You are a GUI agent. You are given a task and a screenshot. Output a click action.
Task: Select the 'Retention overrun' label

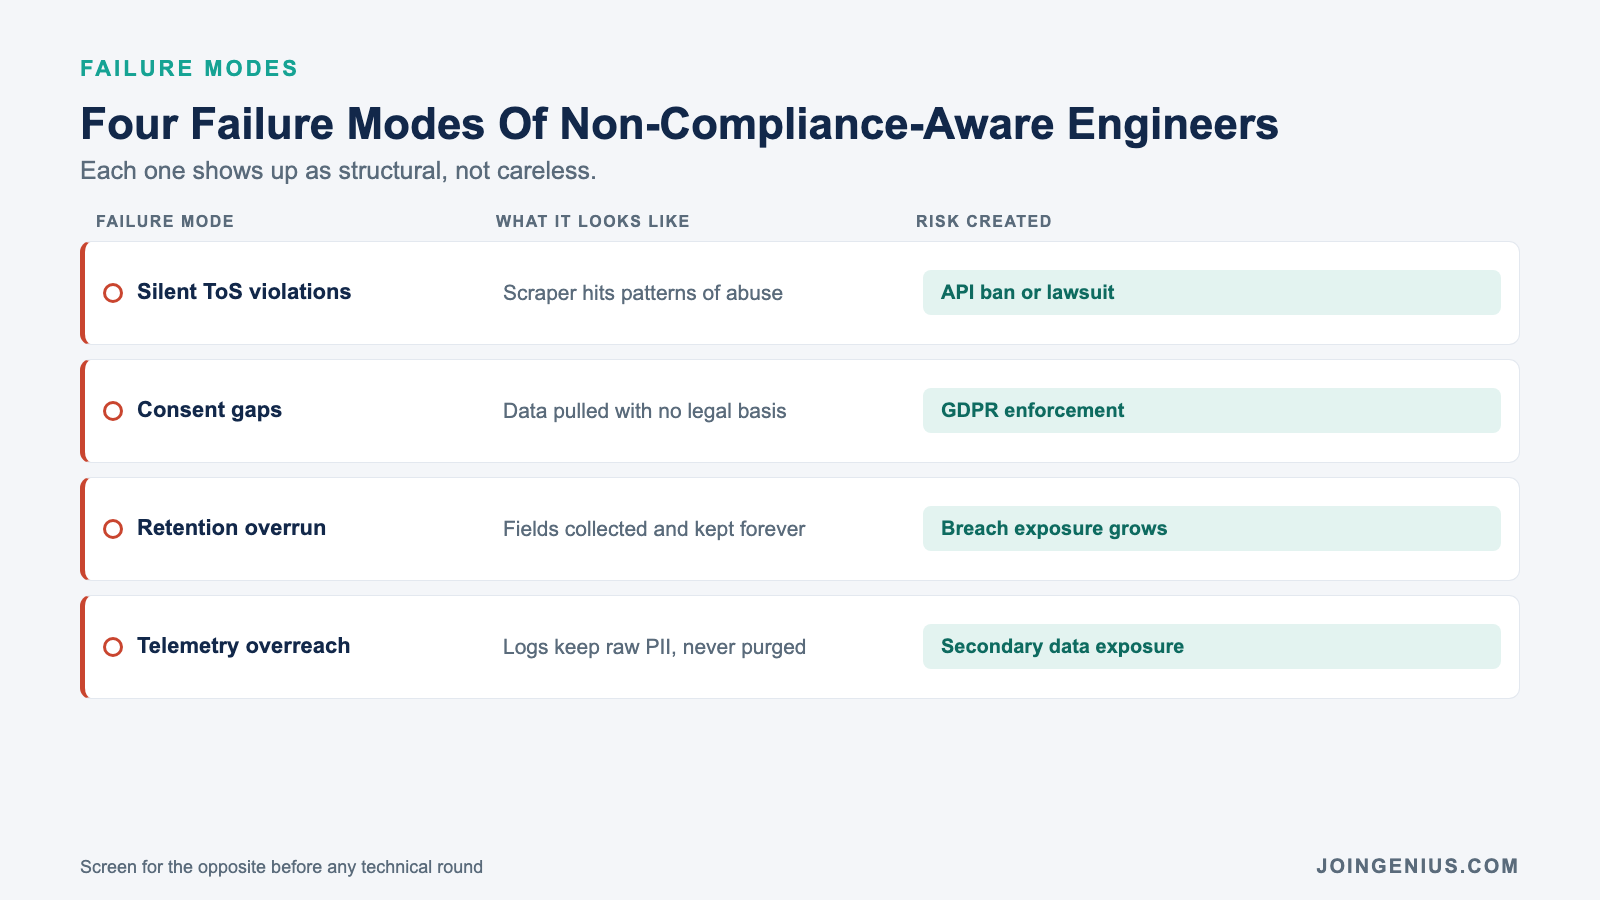pyautogui.click(x=231, y=528)
